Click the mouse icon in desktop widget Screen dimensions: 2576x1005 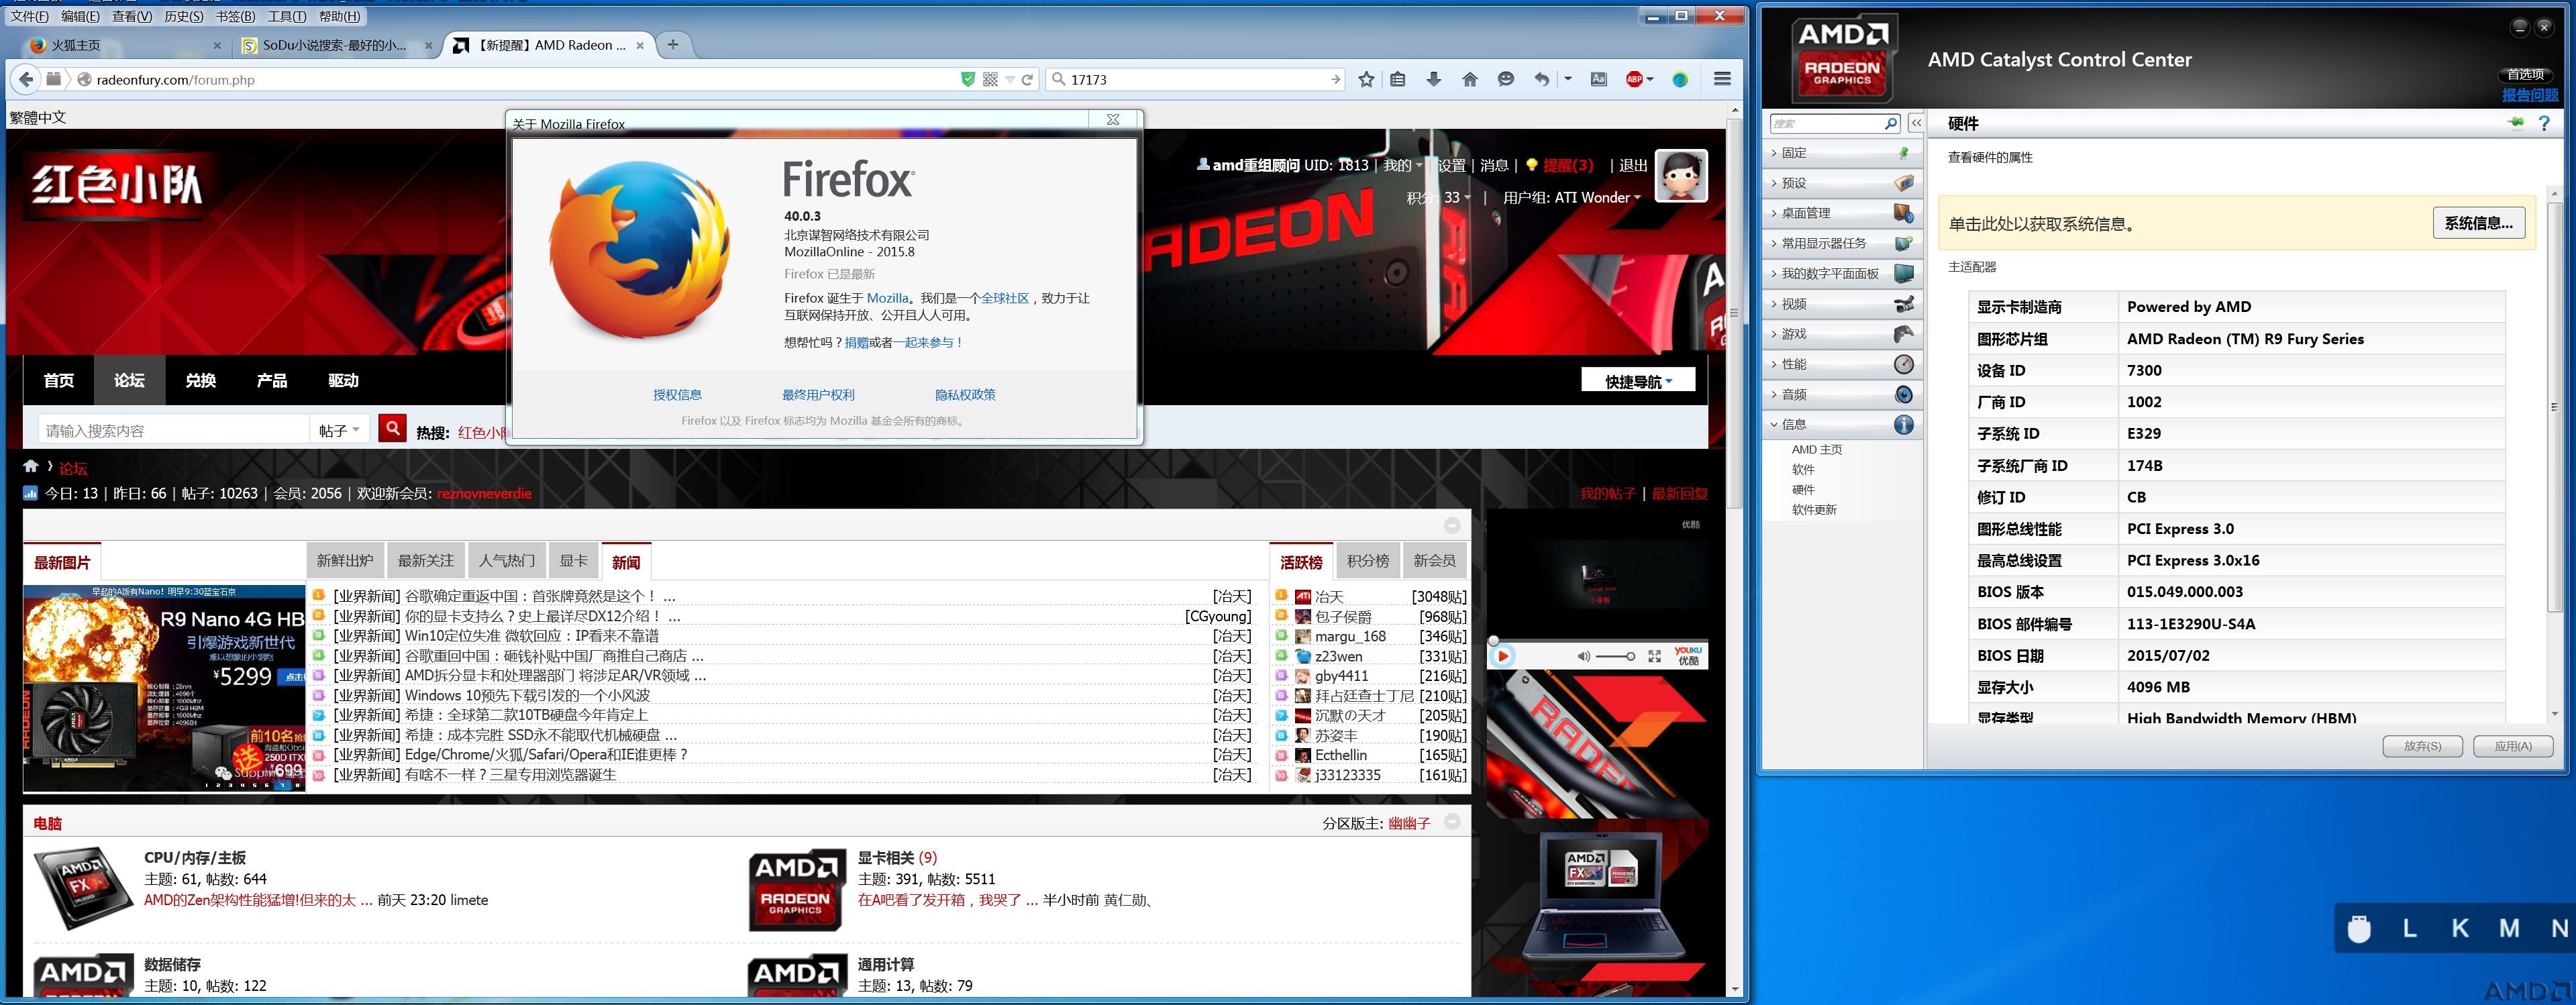[x=2359, y=928]
